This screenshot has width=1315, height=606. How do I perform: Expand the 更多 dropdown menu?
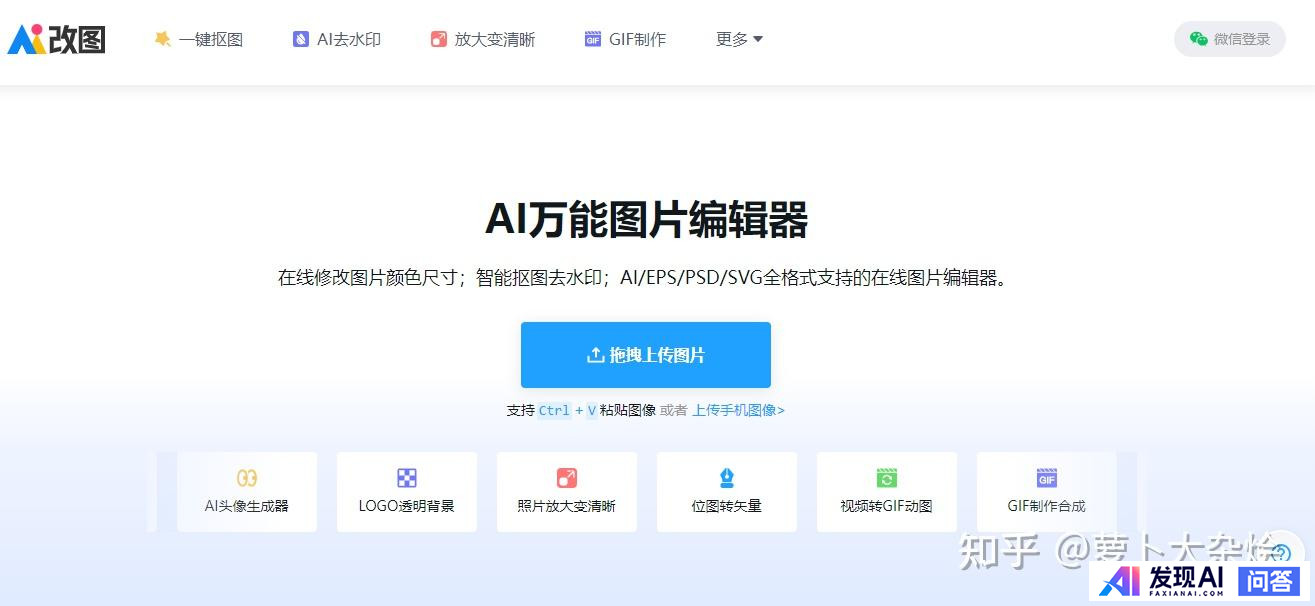739,39
